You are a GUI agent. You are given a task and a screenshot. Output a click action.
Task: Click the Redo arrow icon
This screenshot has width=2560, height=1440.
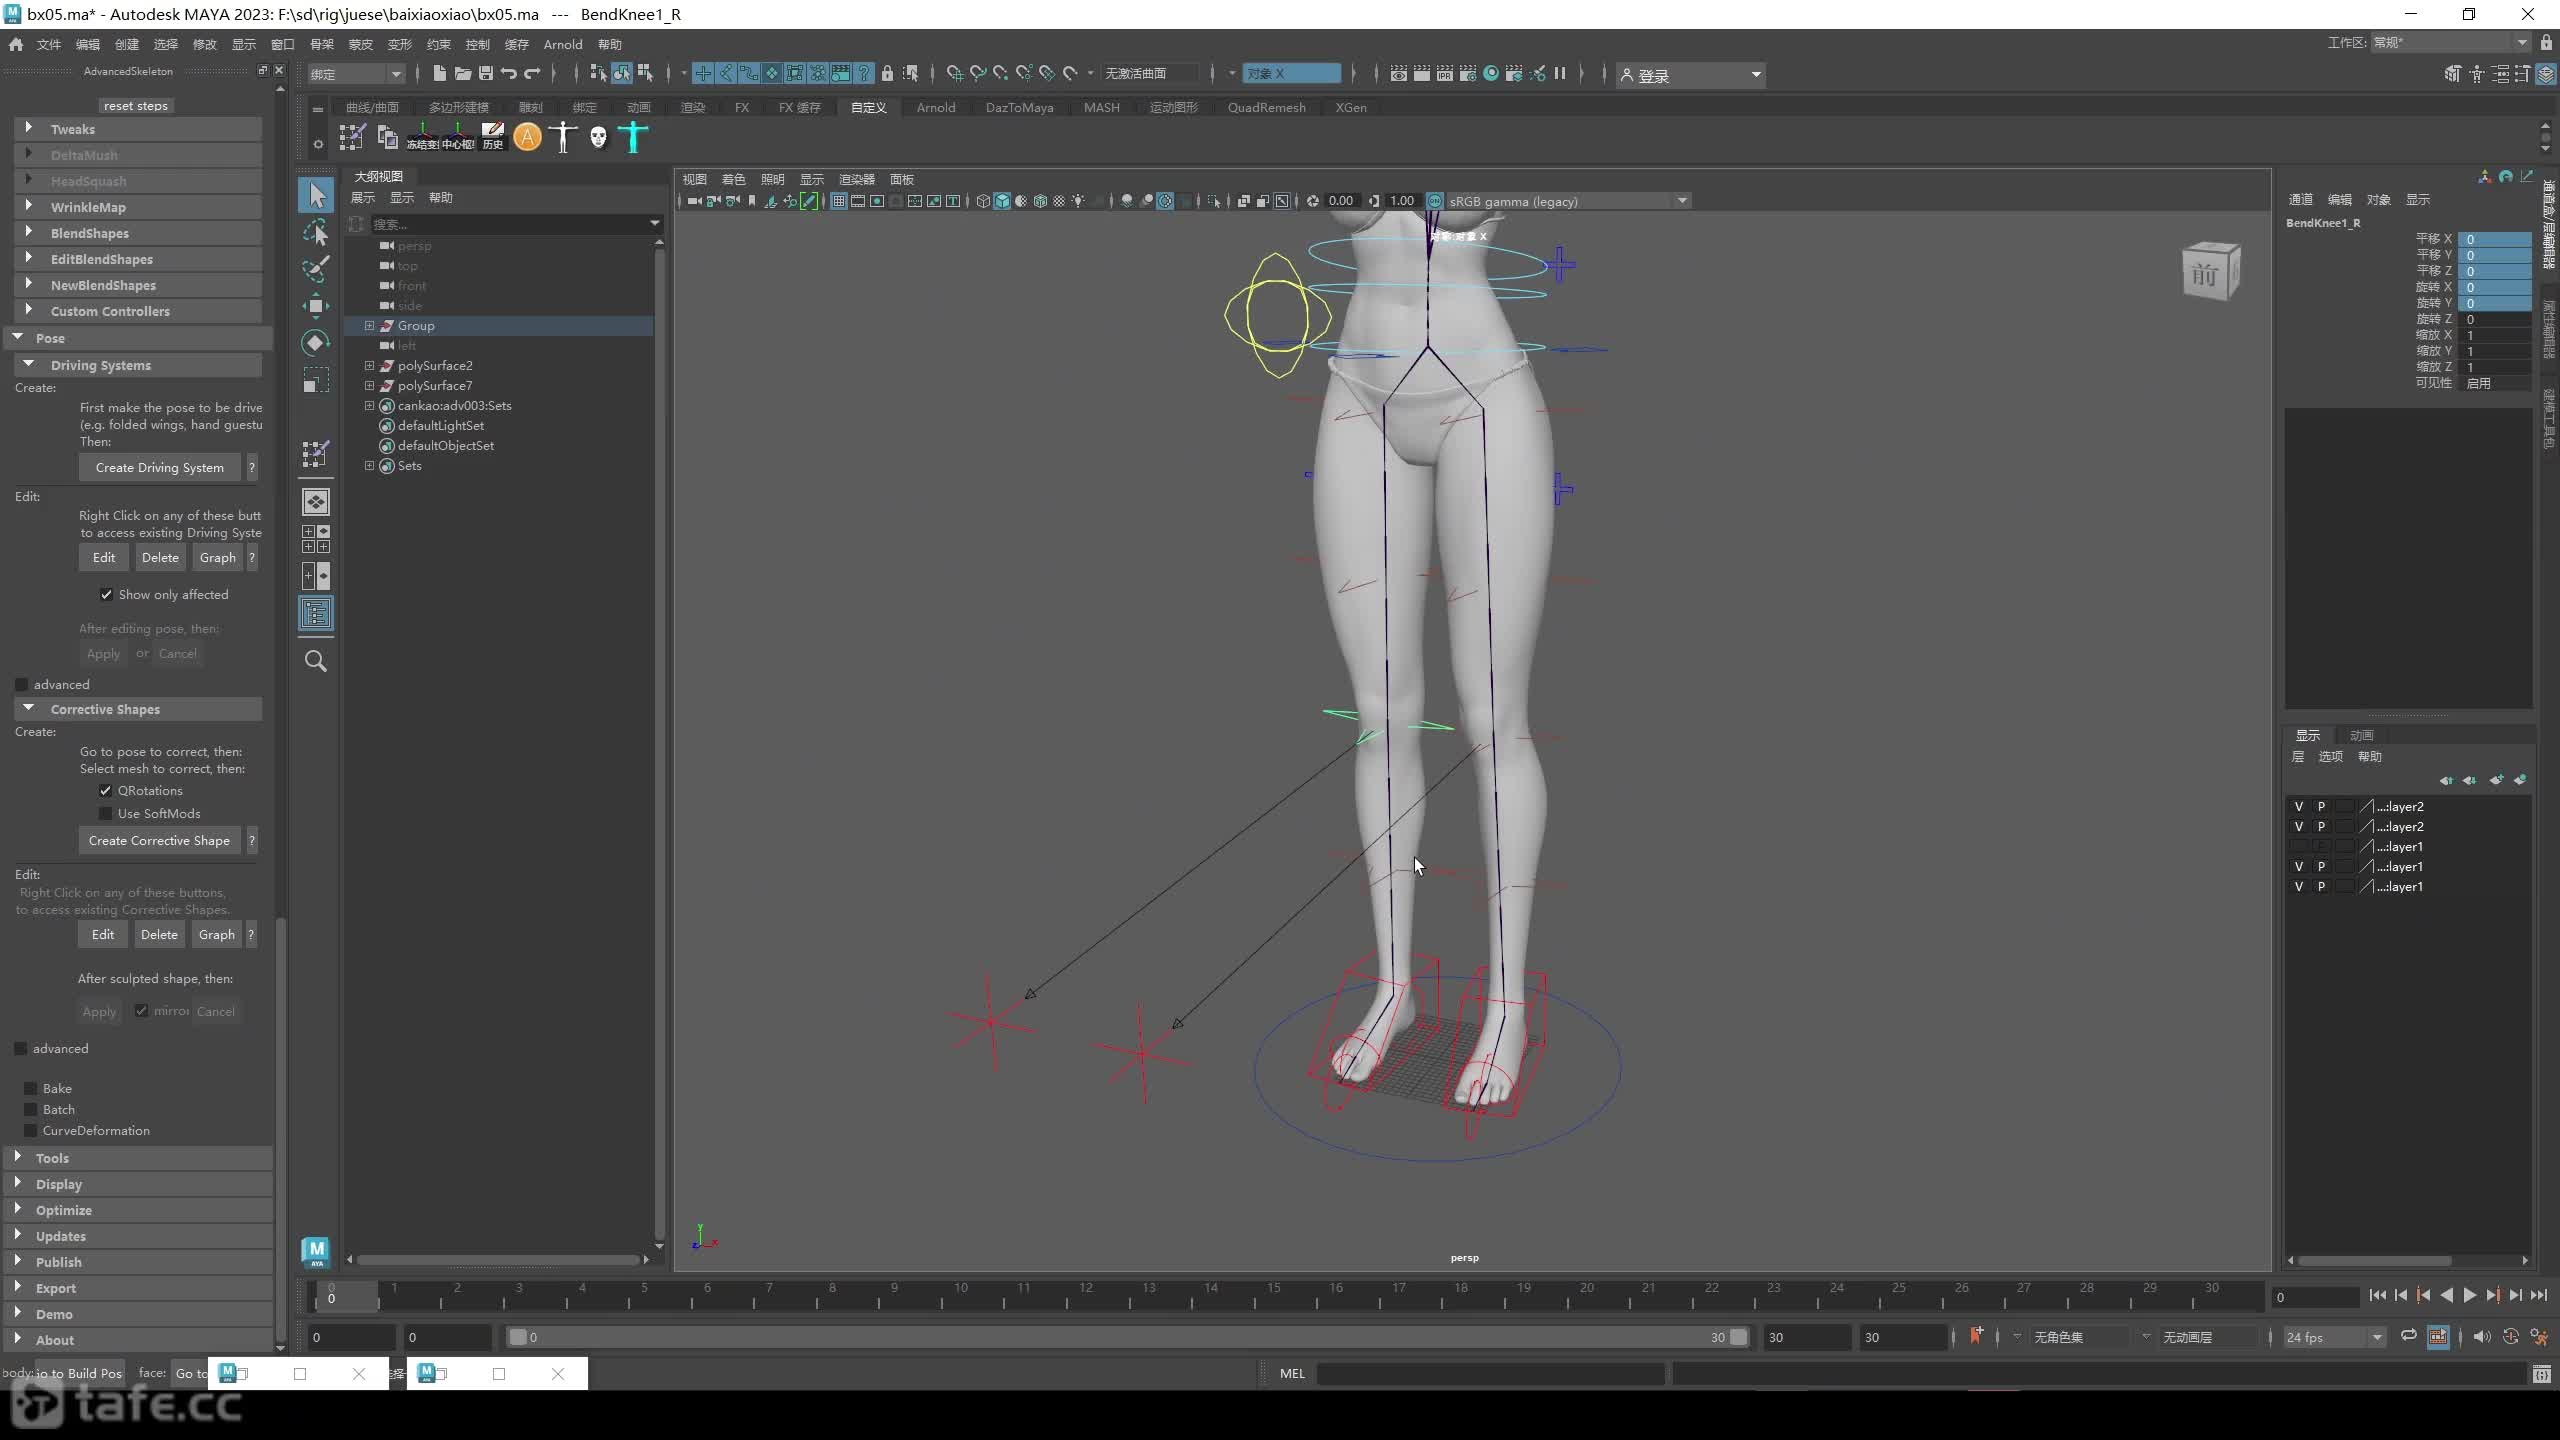point(532,73)
